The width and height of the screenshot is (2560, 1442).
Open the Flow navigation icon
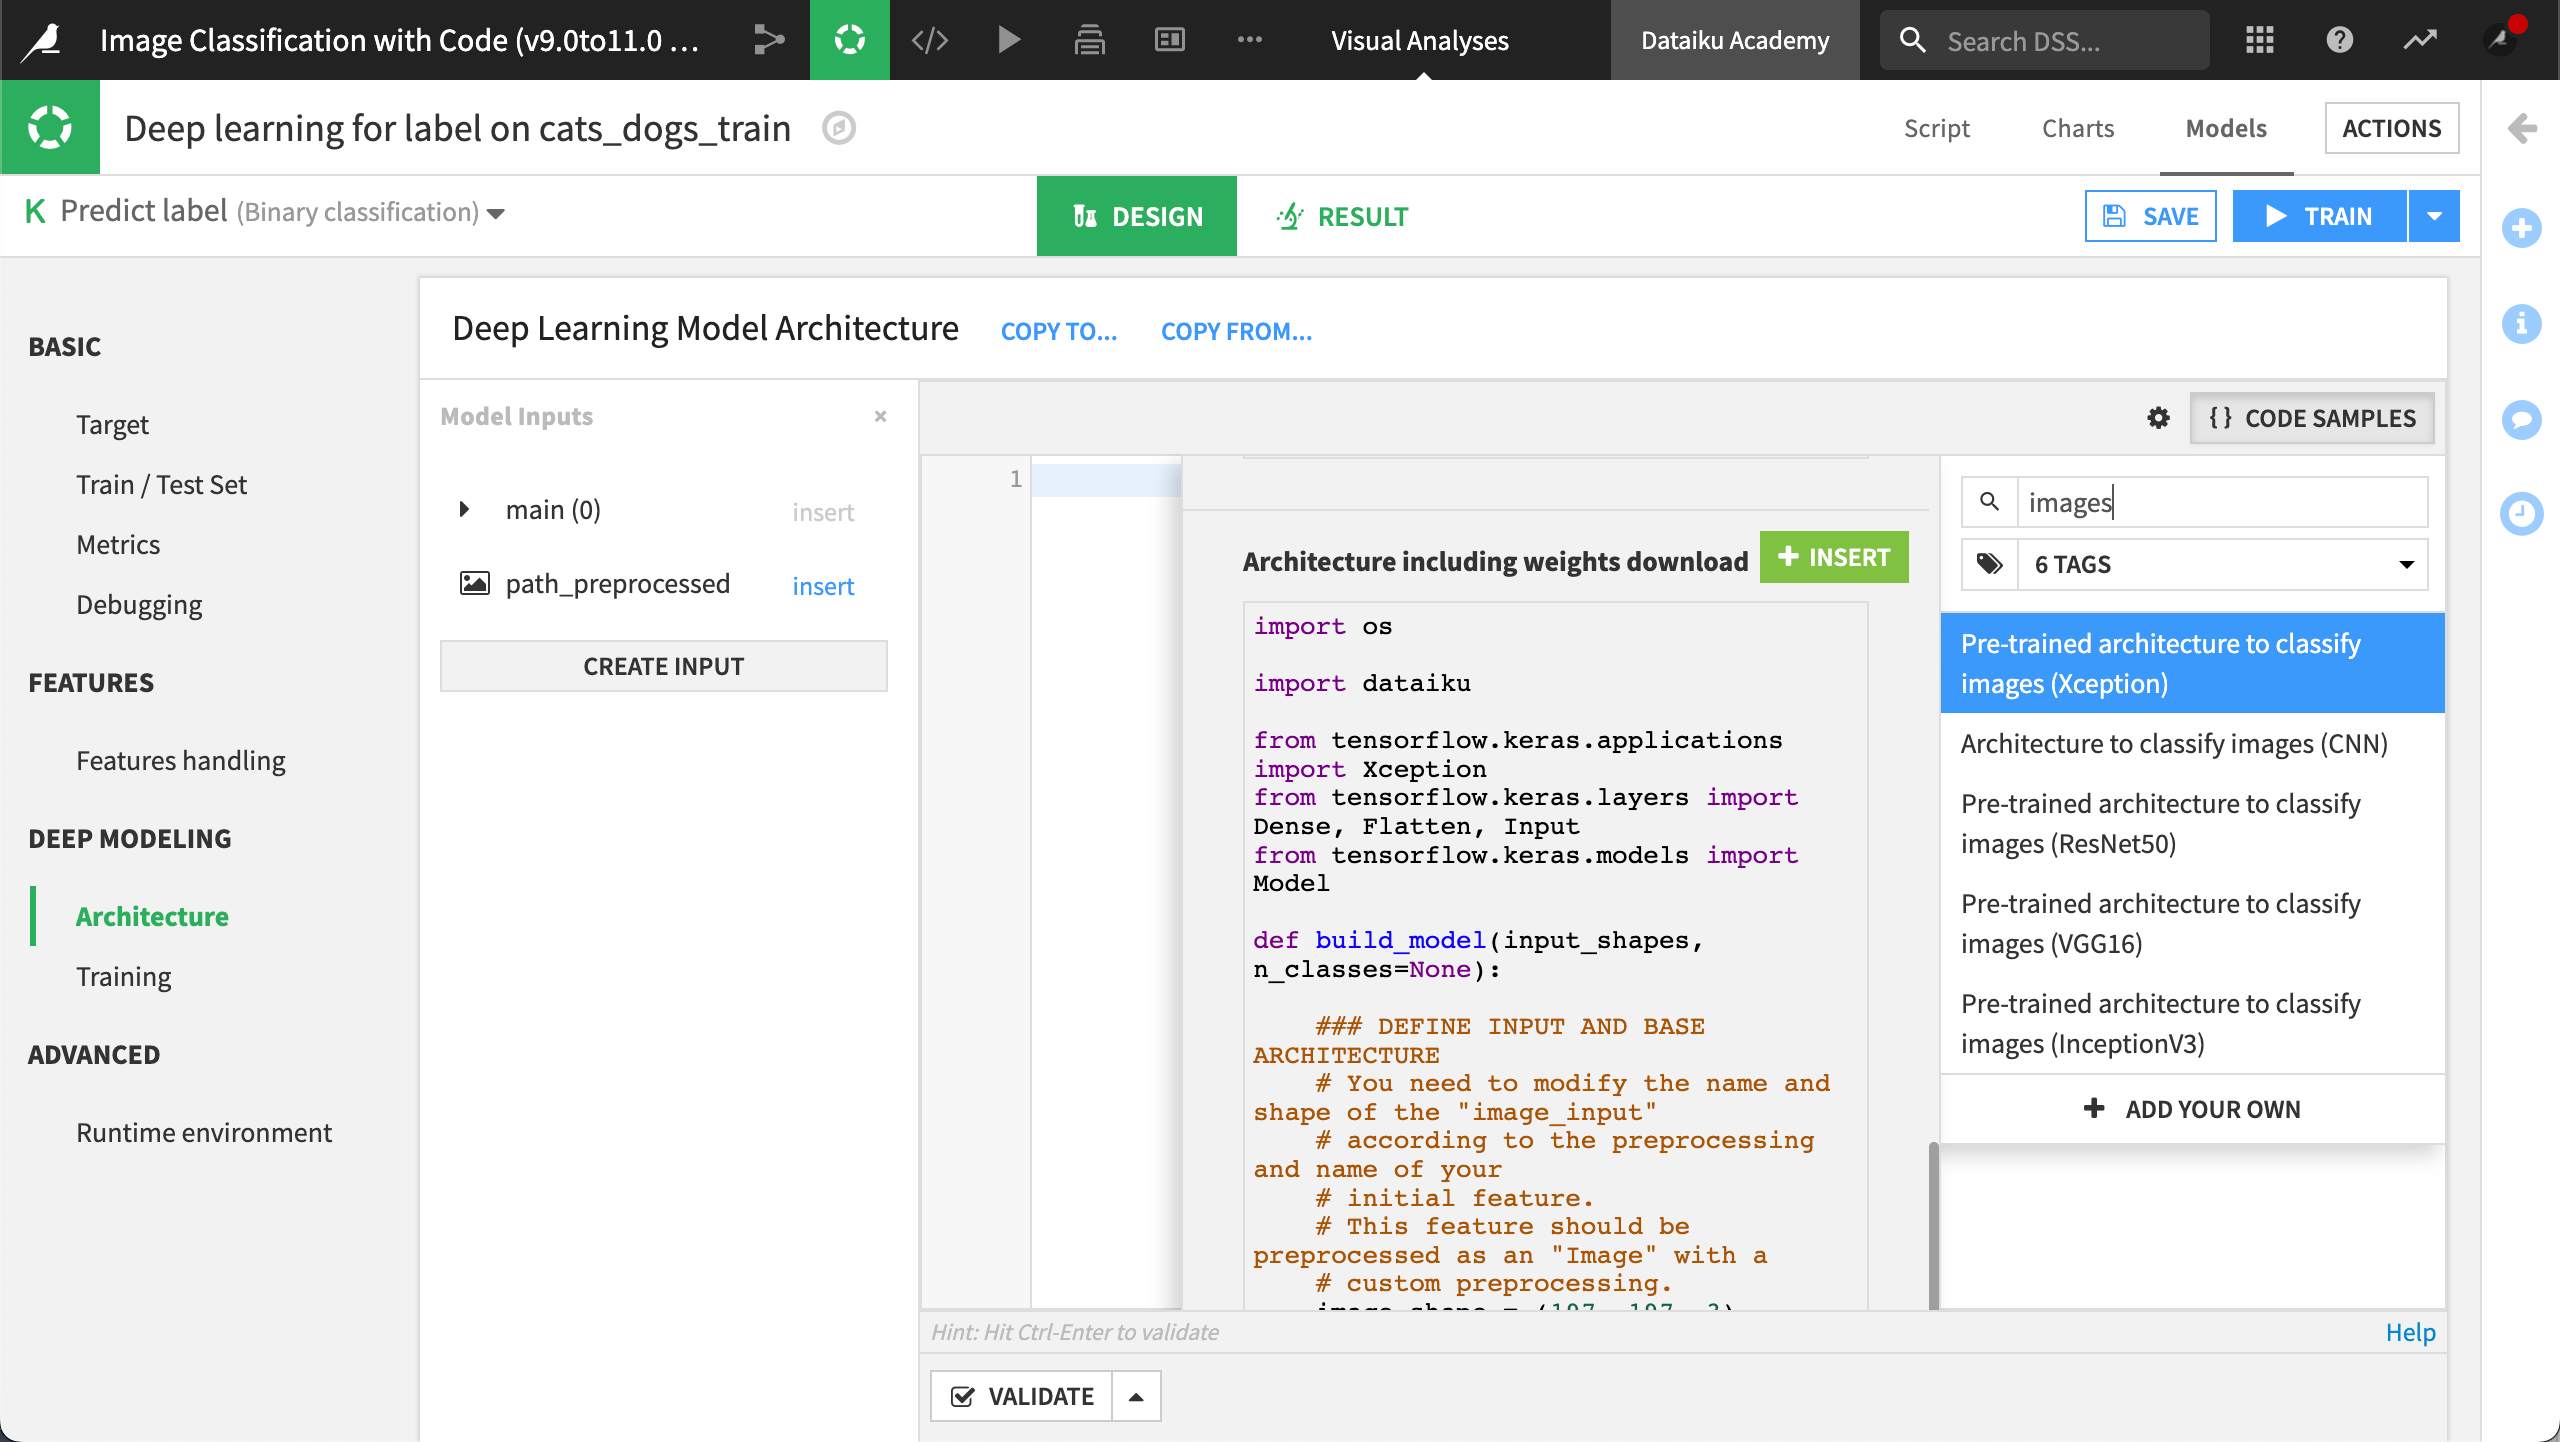tap(768, 40)
